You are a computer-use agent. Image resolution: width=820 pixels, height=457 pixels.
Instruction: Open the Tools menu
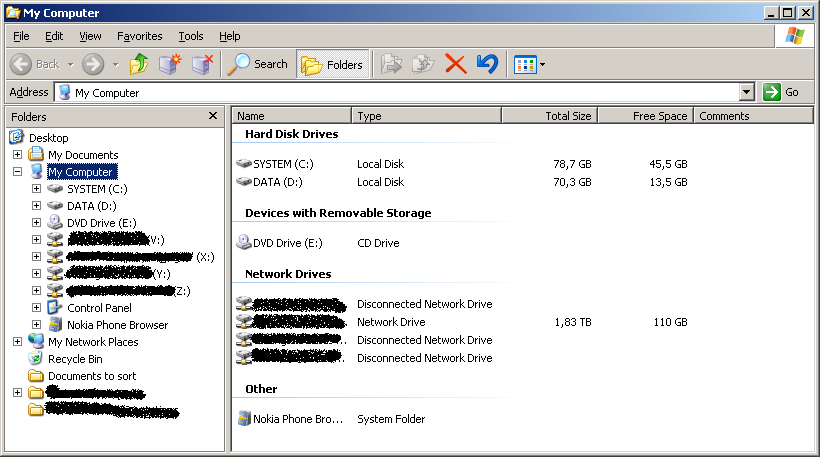click(190, 36)
